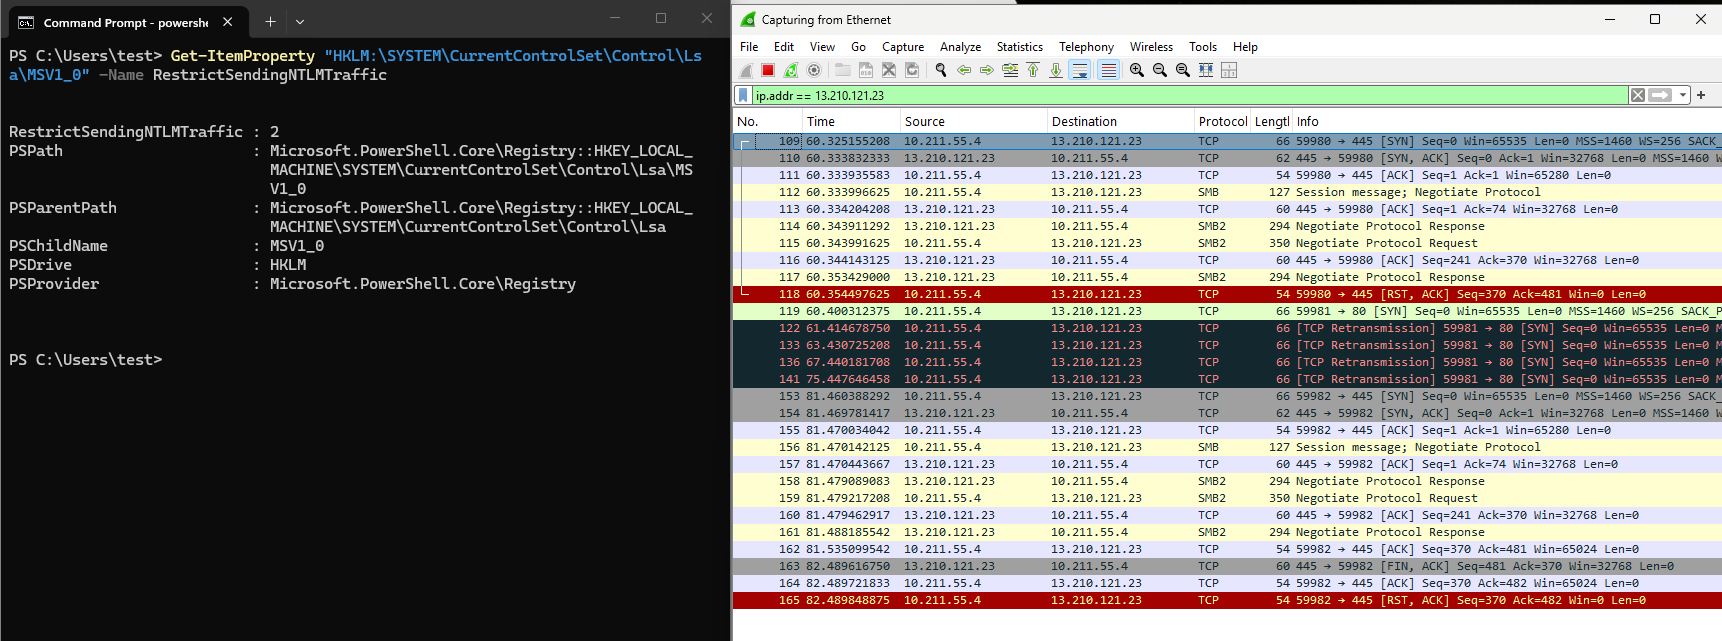Viewport: 1722px width, 641px height.
Task: Click the PSChildName MSV1_0 output line
Action: [x=167, y=246]
